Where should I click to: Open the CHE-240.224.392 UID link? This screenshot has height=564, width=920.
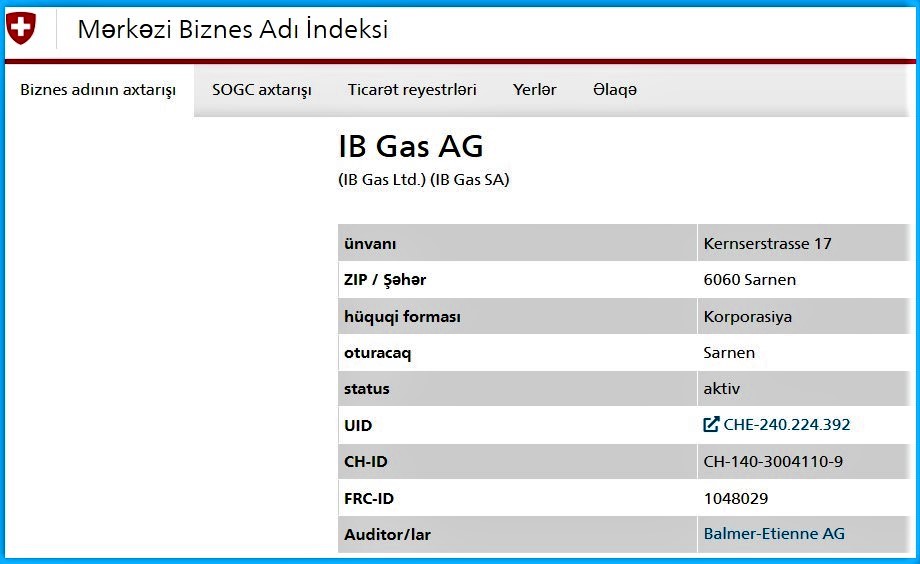pos(786,424)
